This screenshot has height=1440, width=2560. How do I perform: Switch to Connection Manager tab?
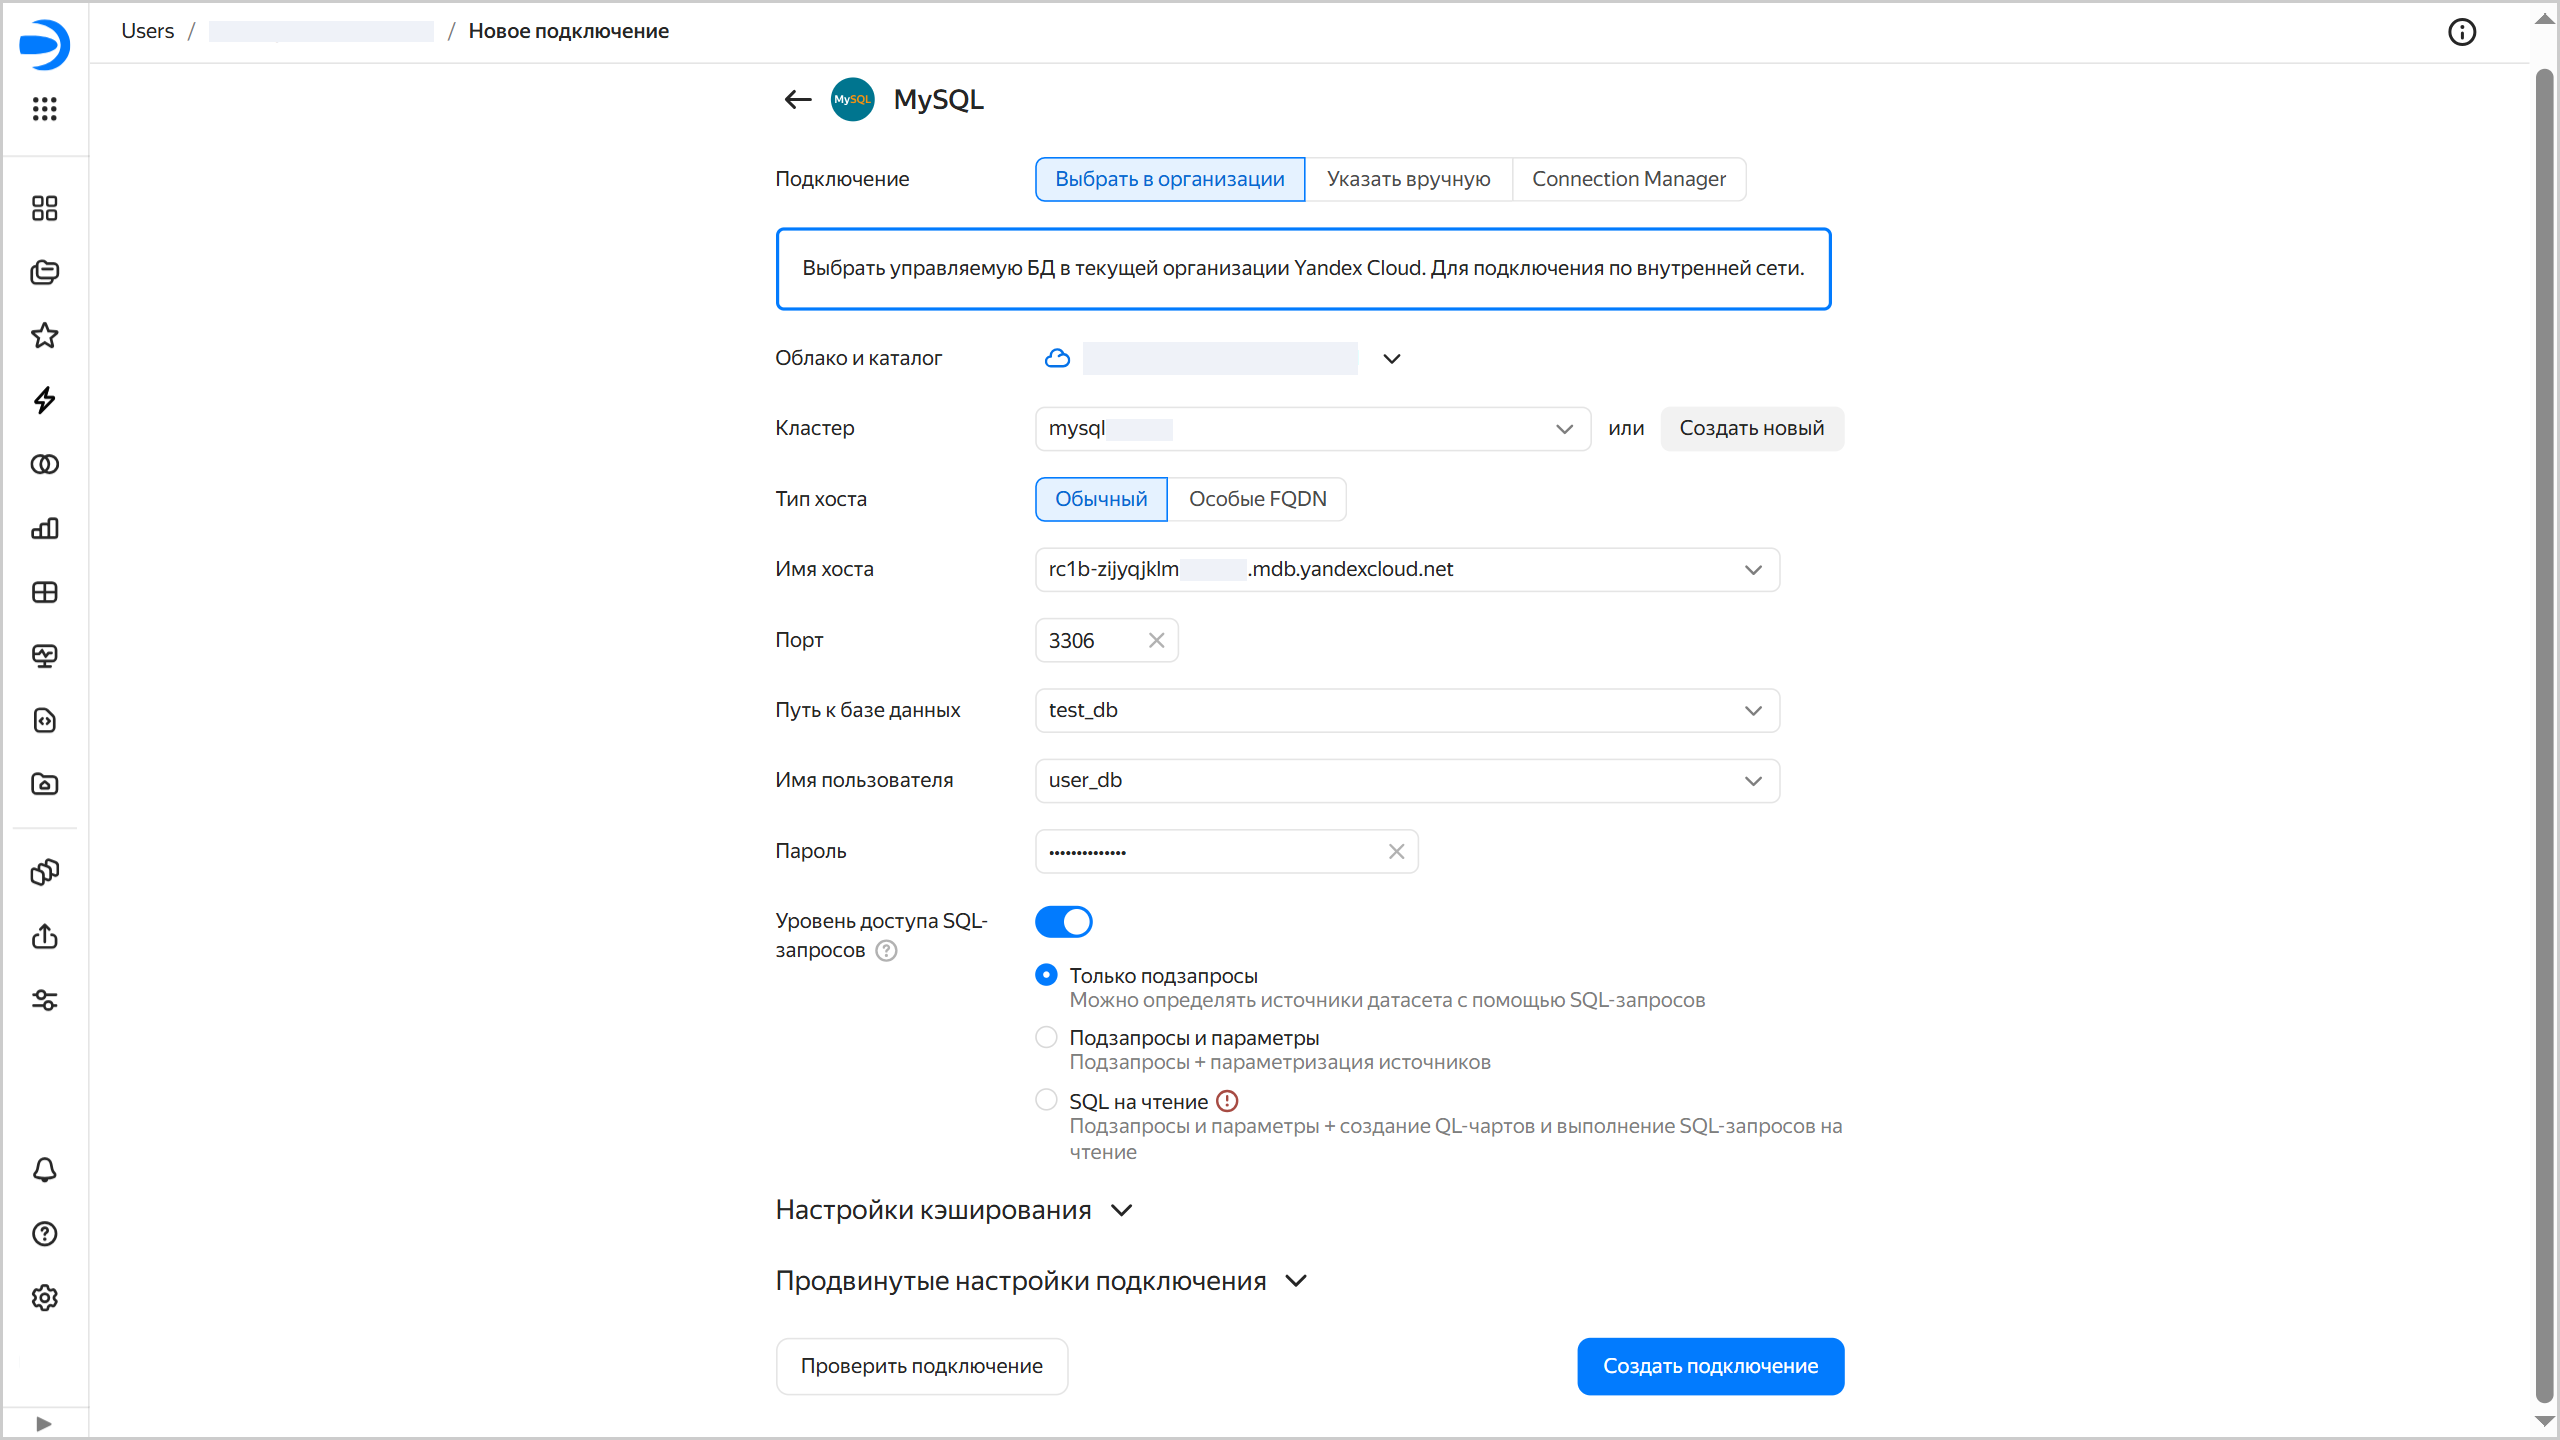pyautogui.click(x=1629, y=179)
